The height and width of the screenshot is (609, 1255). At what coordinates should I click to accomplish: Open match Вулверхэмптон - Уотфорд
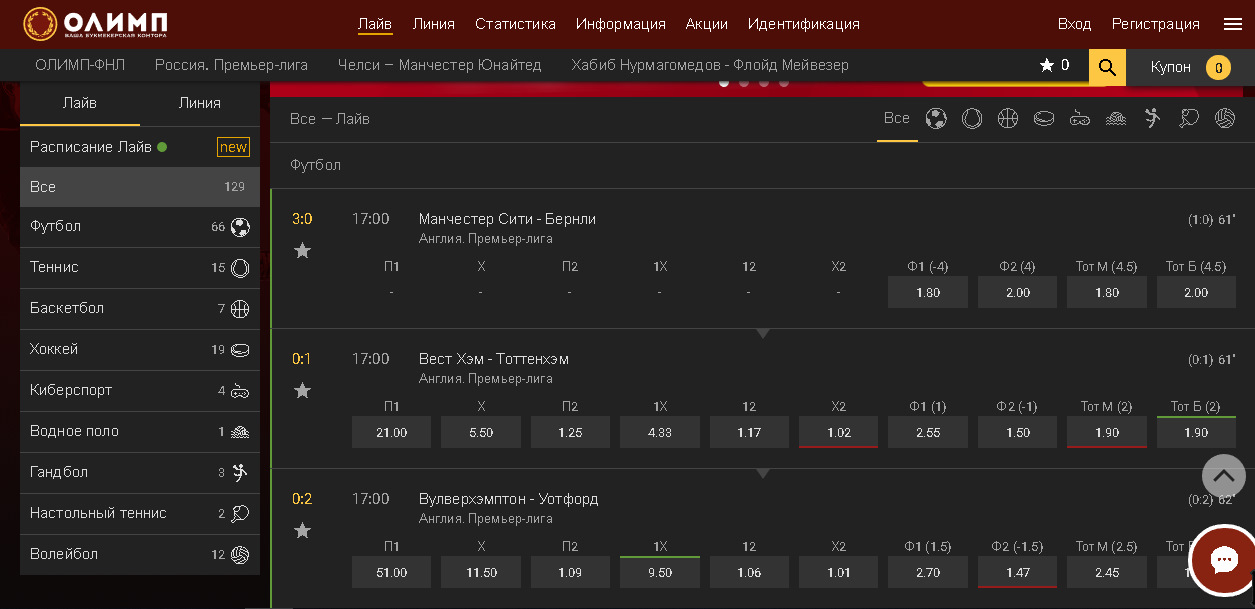509,499
